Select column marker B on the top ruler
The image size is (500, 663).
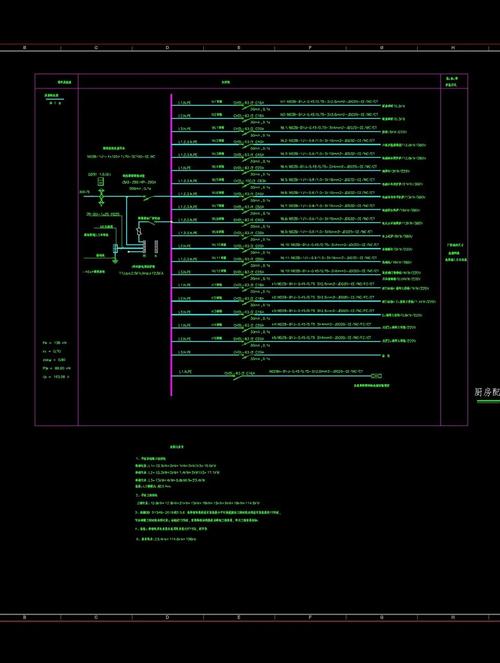[25, 48]
